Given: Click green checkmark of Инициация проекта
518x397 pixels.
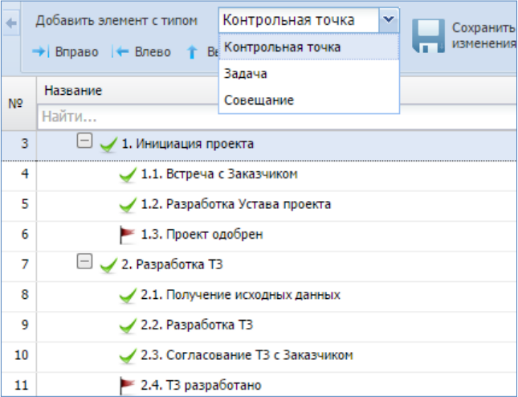Looking at the screenshot, I should [108, 144].
